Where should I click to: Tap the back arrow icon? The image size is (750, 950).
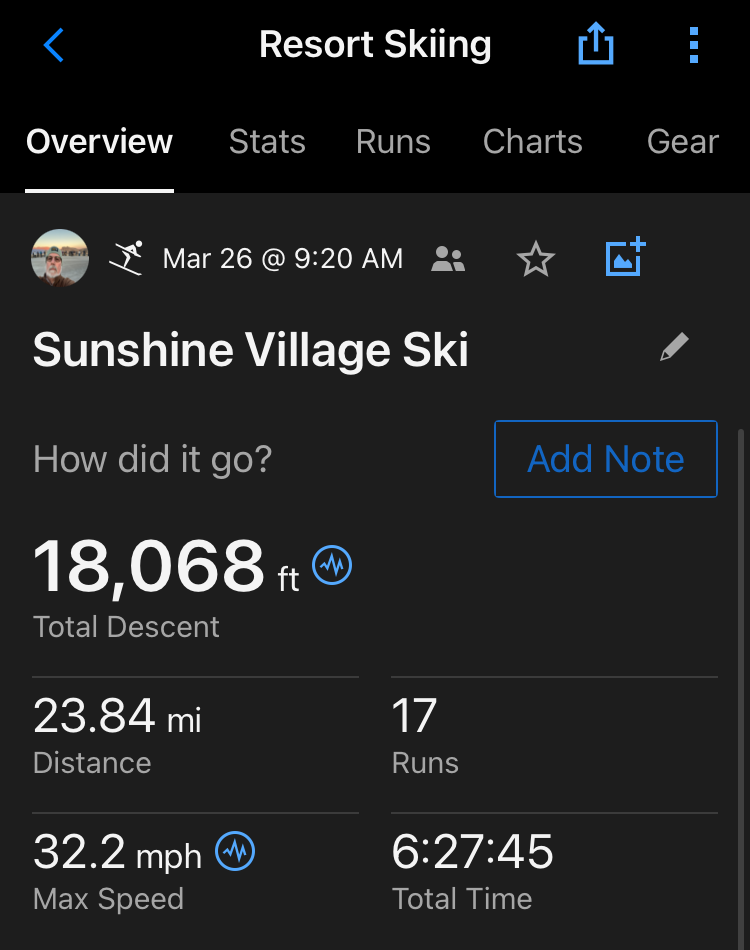pyautogui.click(x=54, y=45)
